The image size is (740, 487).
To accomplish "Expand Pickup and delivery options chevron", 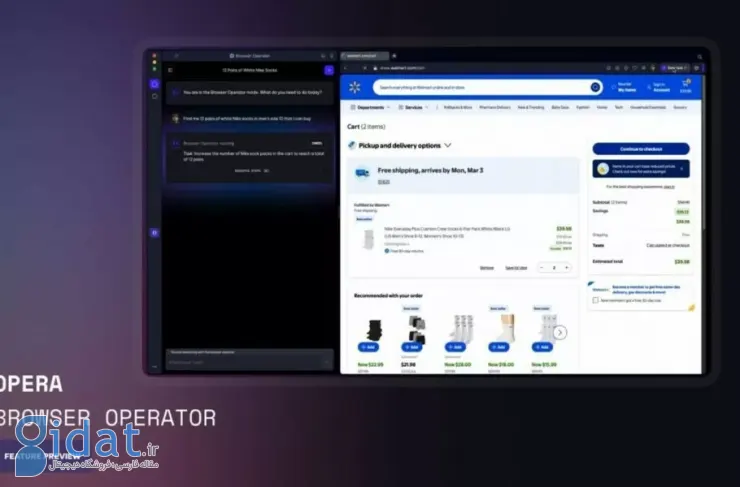I will 447,145.
